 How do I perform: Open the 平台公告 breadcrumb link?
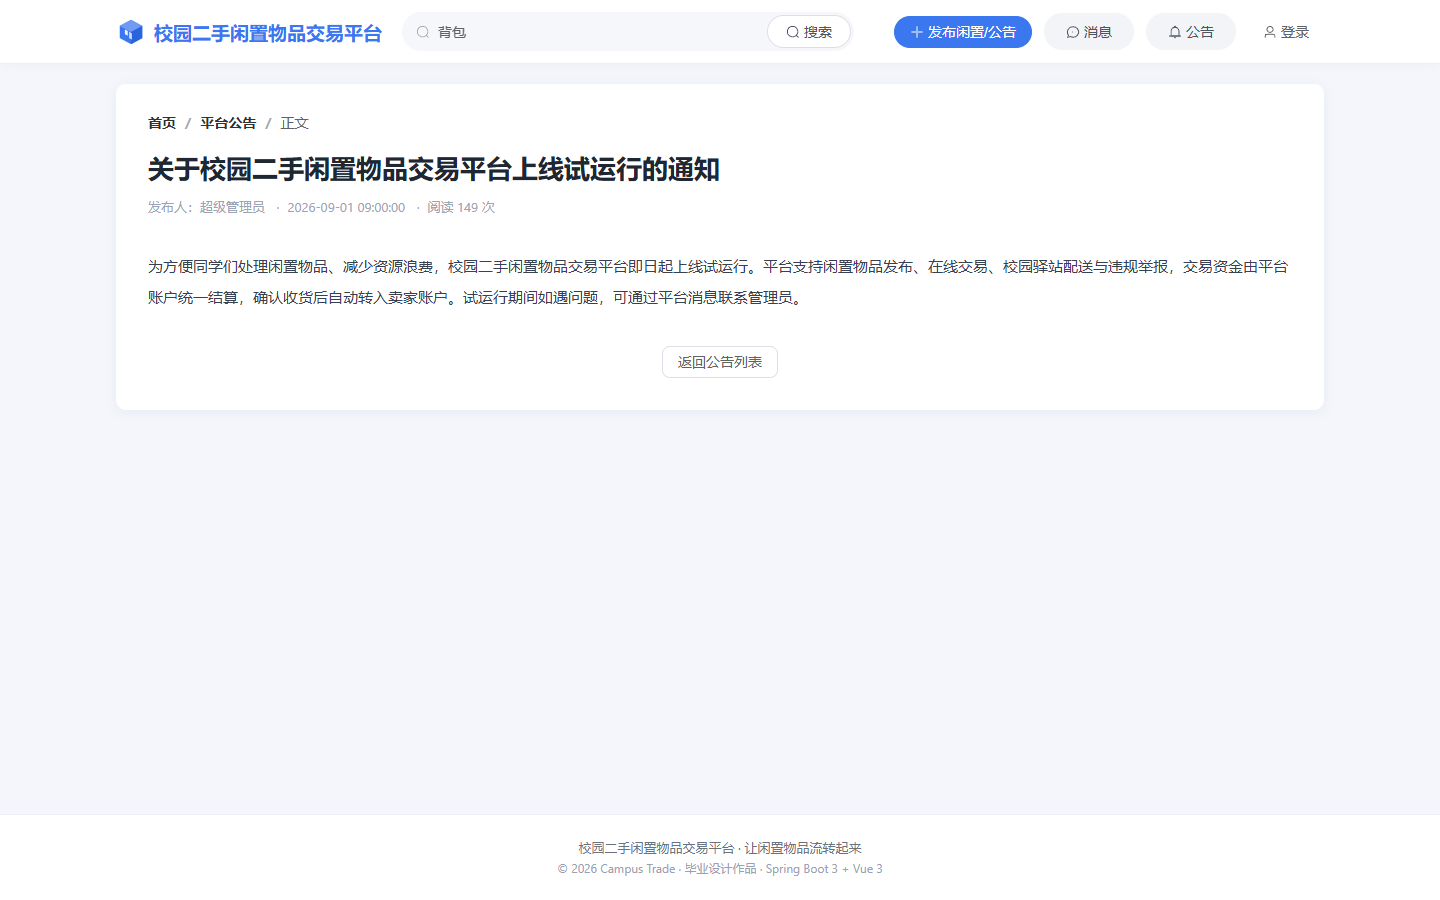point(228,123)
